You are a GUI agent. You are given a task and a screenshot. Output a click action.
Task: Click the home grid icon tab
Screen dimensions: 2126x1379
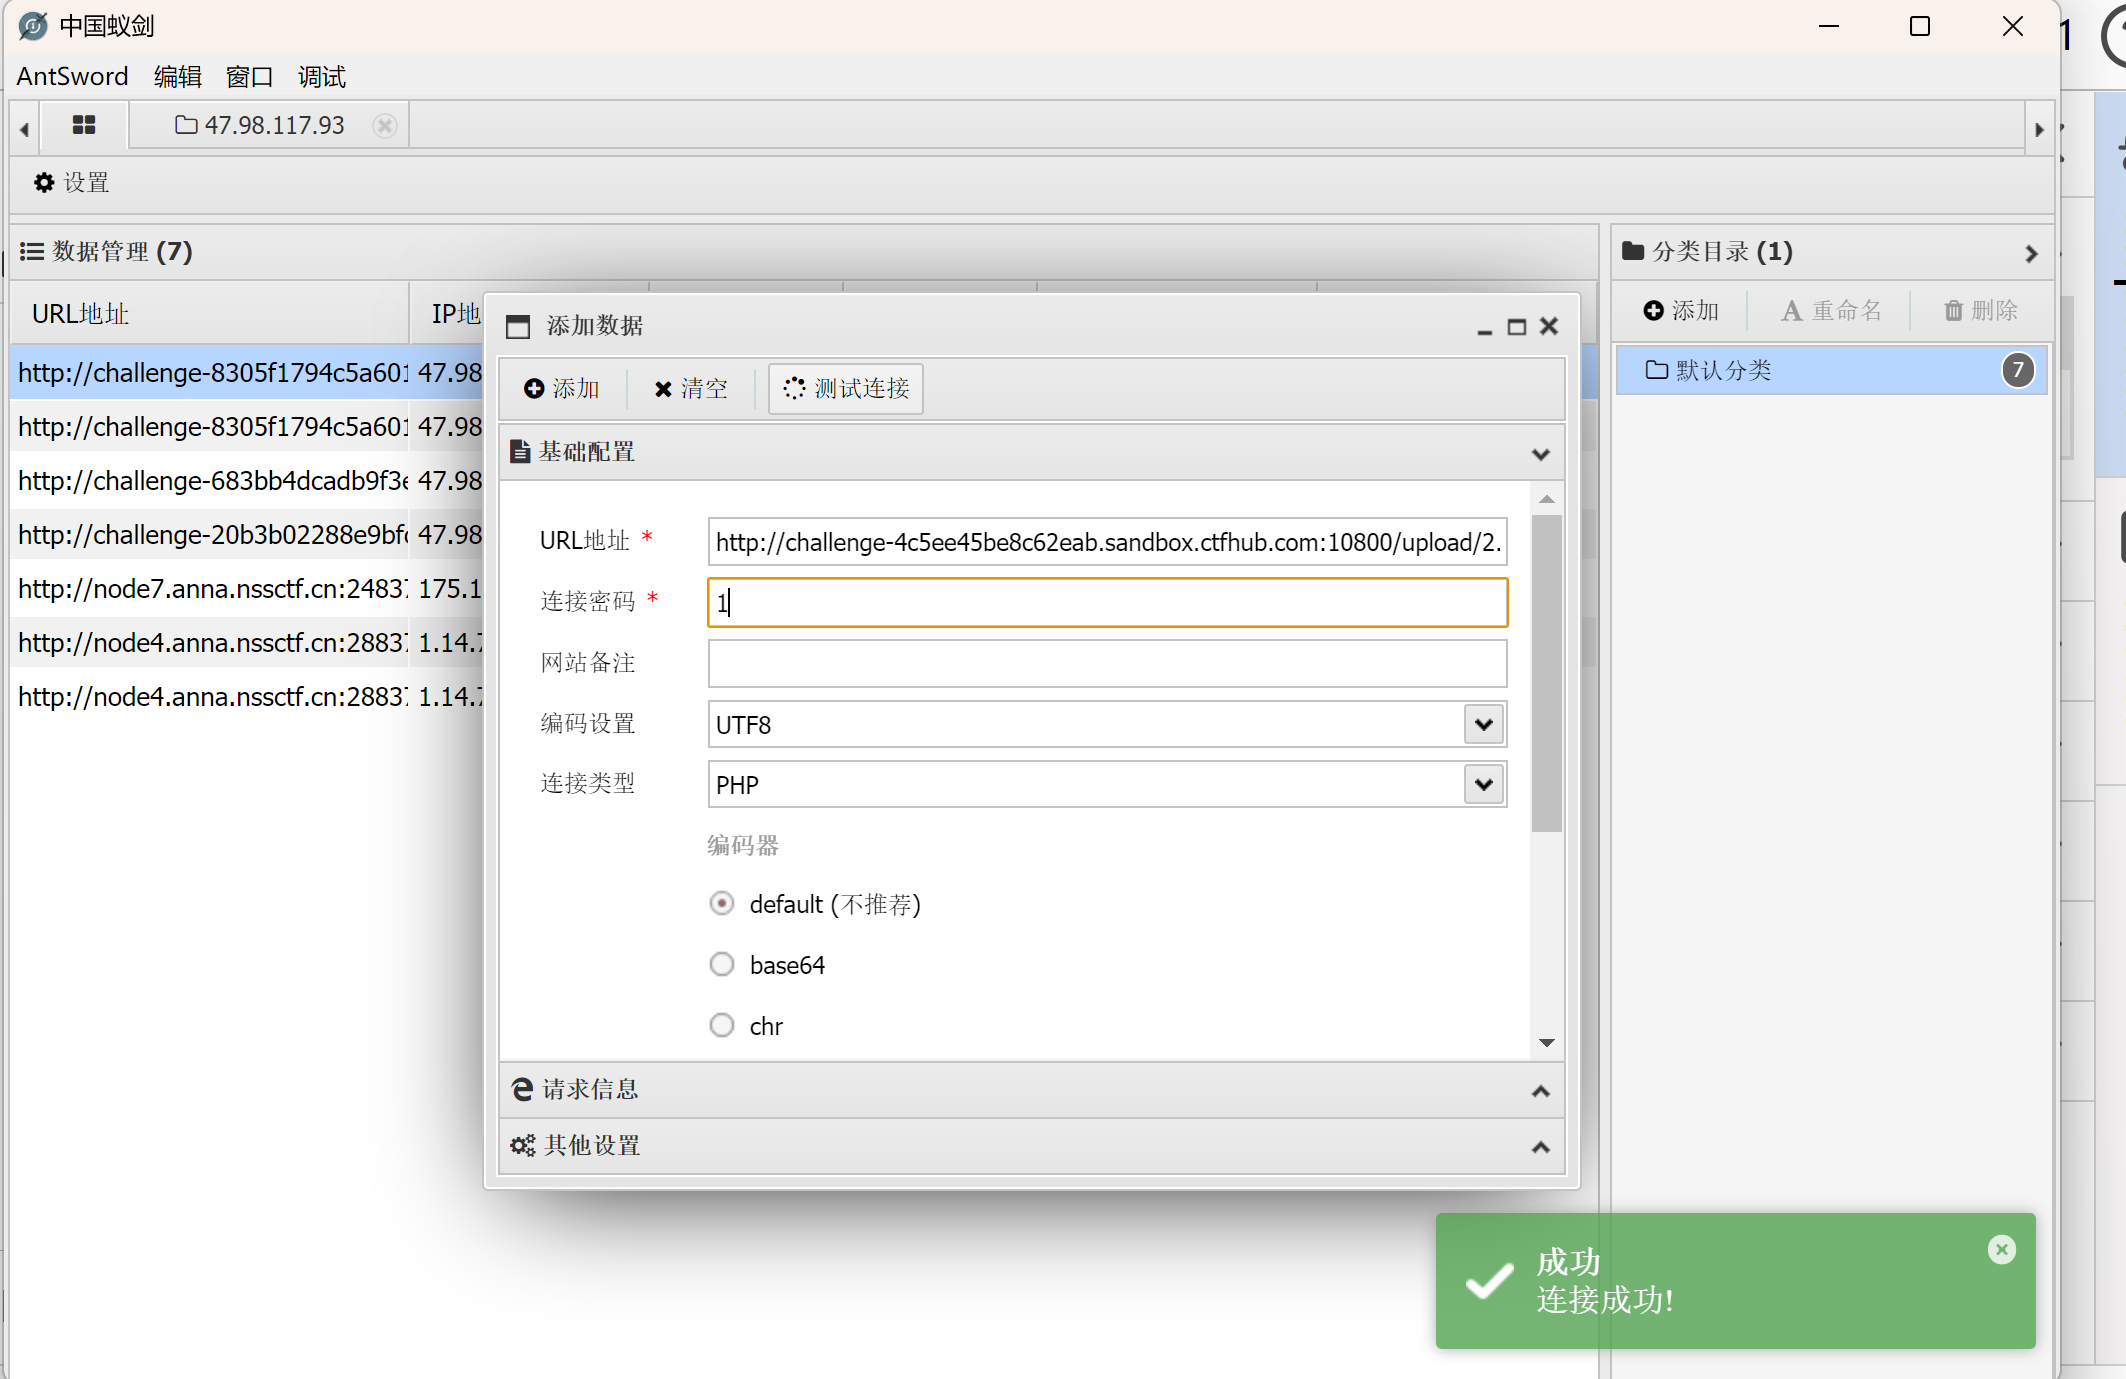pyautogui.click(x=84, y=125)
